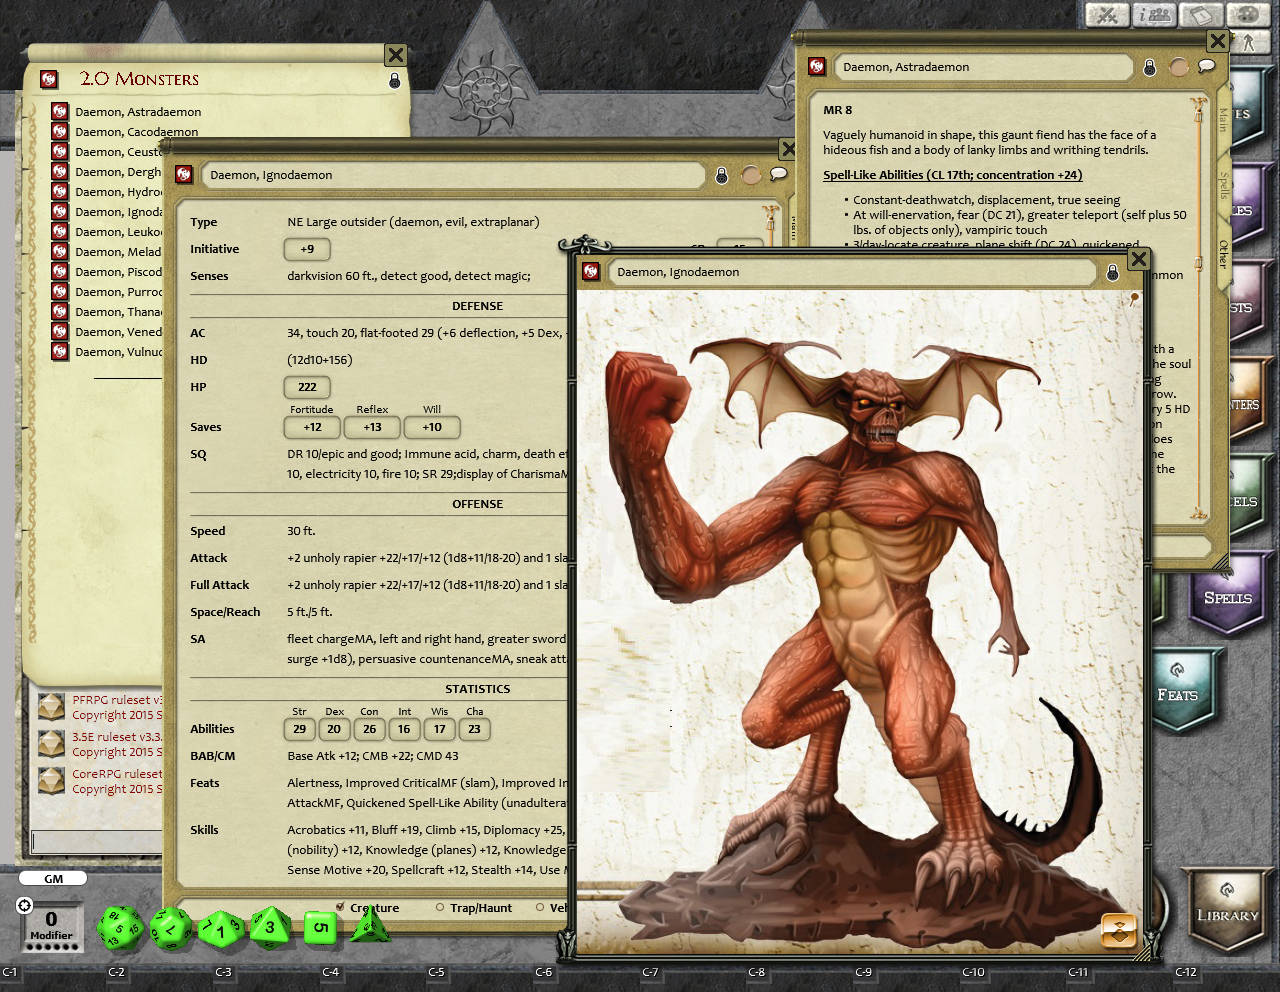Open the module Library book icon
Image resolution: width=1280 pixels, height=992 pixels.
1202,15
